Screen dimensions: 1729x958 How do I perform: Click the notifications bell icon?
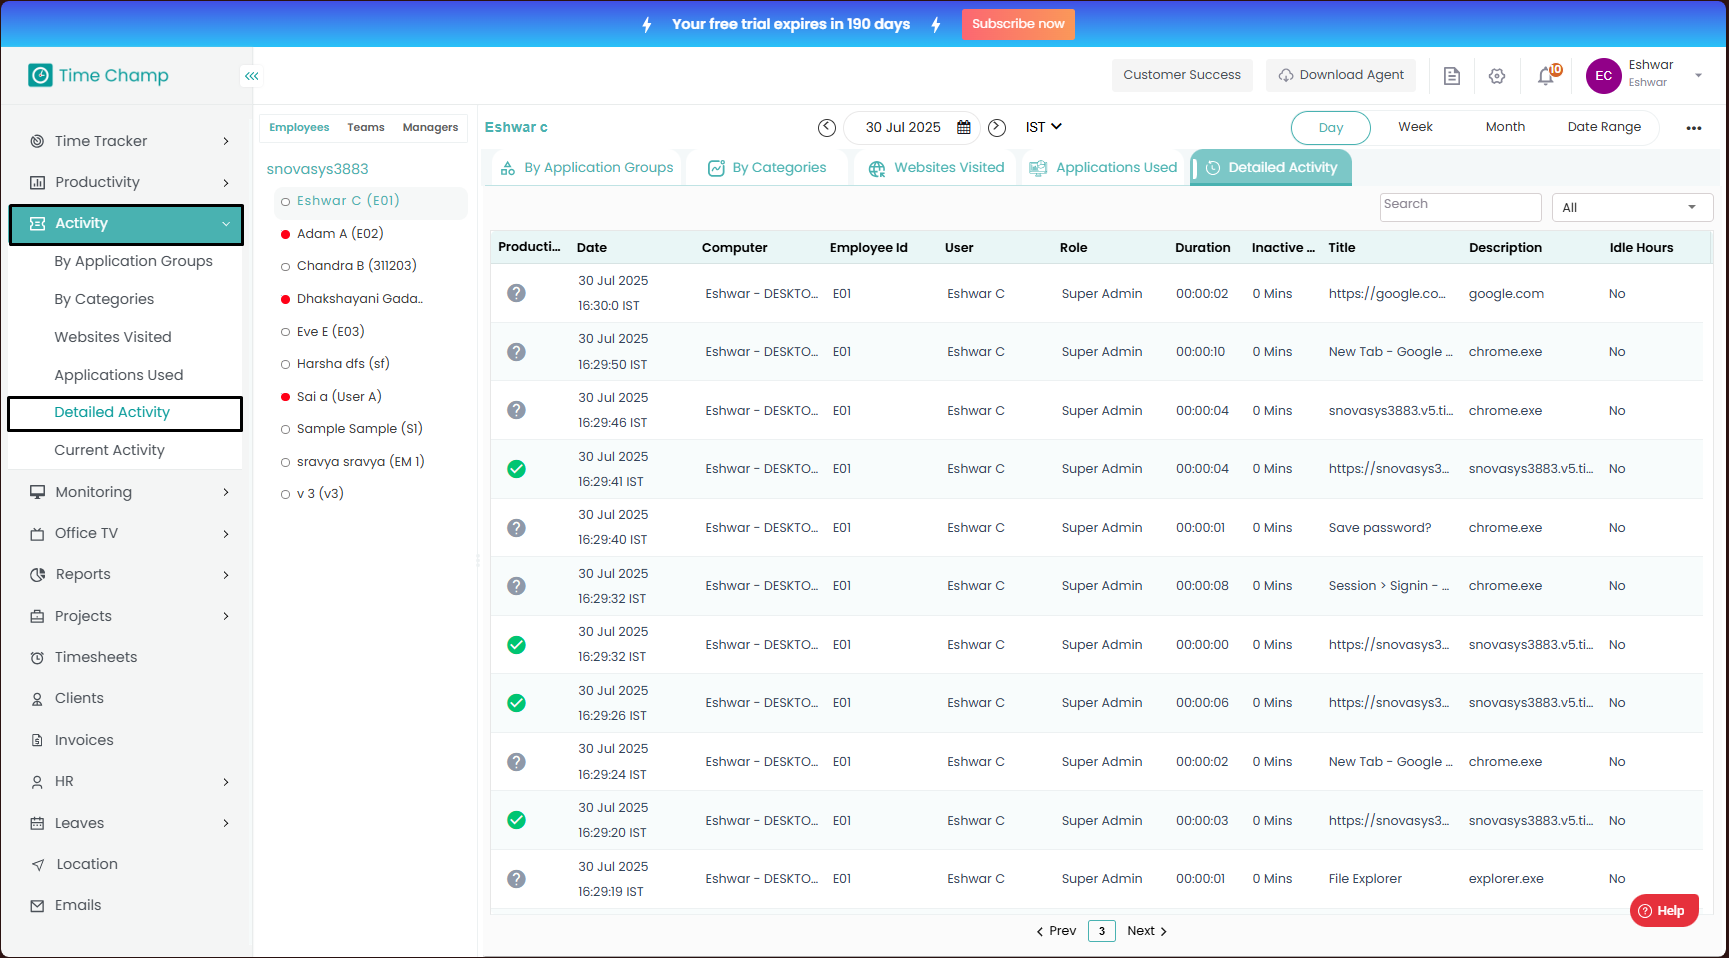pyautogui.click(x=1546, y=76)
